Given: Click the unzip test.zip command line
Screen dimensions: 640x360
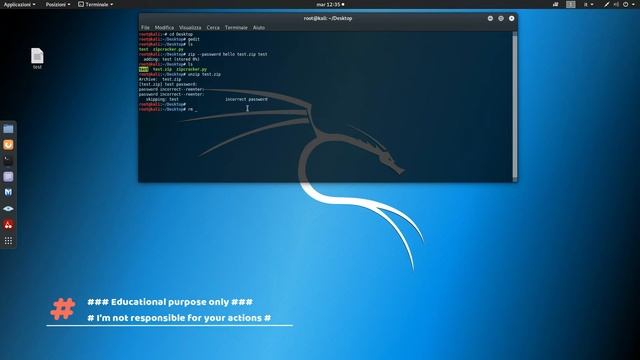Looking at the screenshot, I should click(x=180, y=74).
